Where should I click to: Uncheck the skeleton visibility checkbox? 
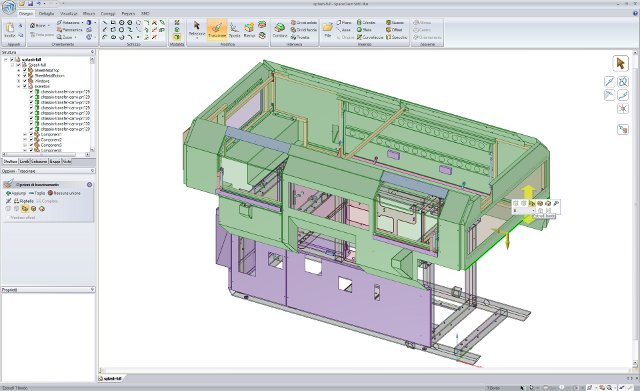tap(25, 86)
